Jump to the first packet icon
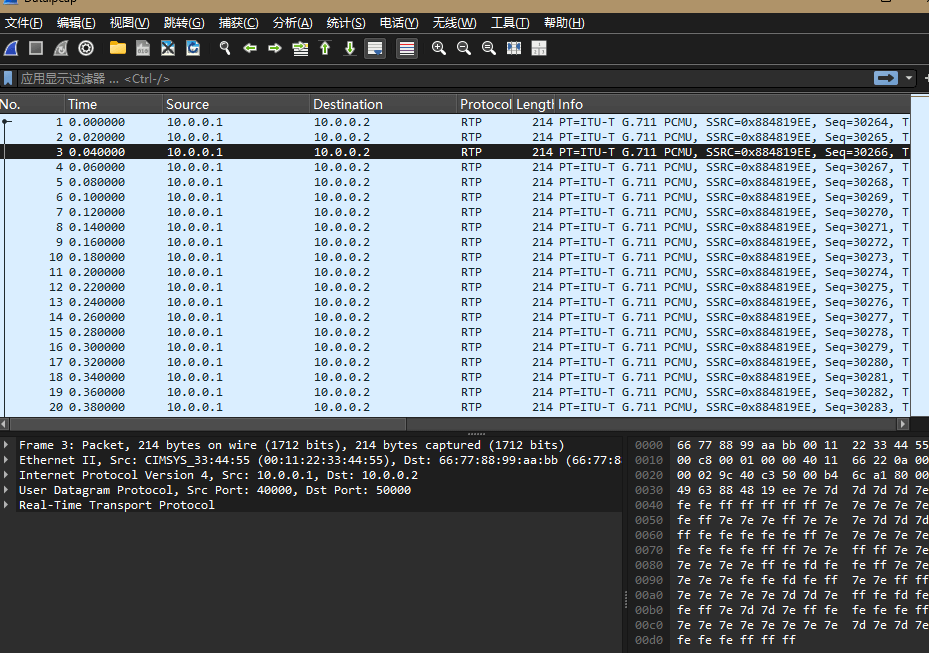Screen dimensions: 929x653 coord(325,48)
